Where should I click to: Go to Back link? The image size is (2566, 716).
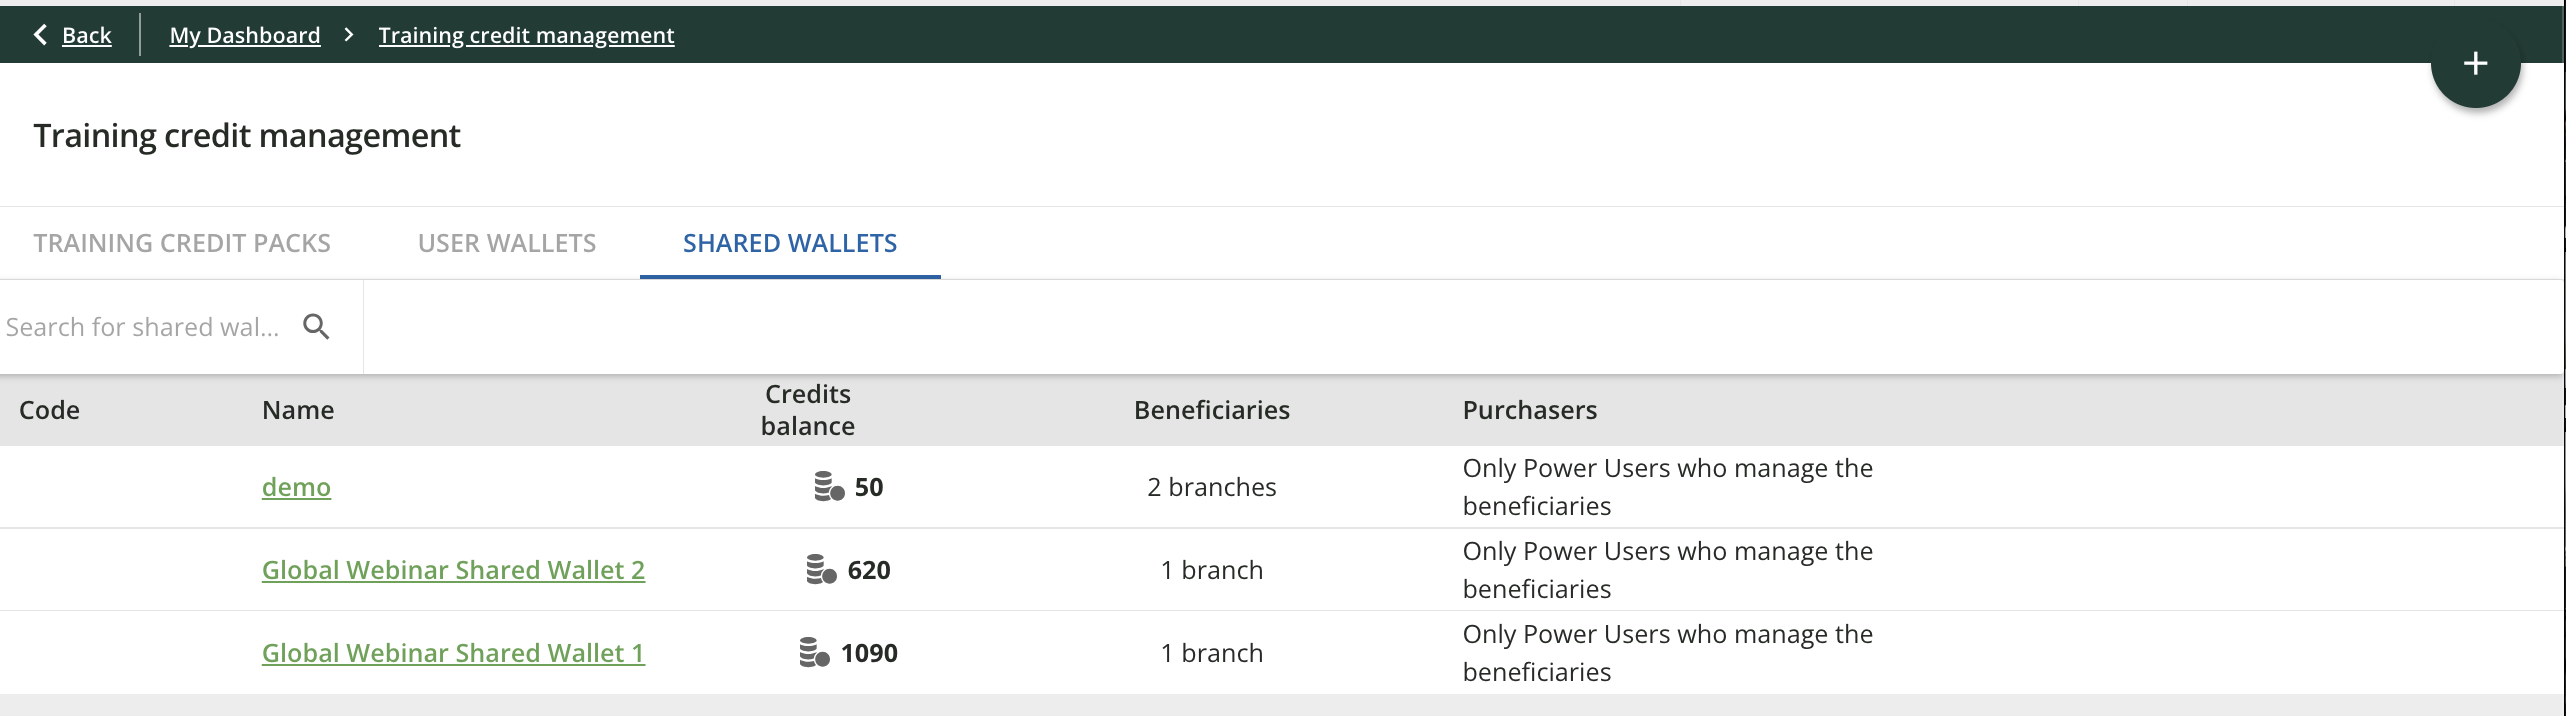pos(86,35)
